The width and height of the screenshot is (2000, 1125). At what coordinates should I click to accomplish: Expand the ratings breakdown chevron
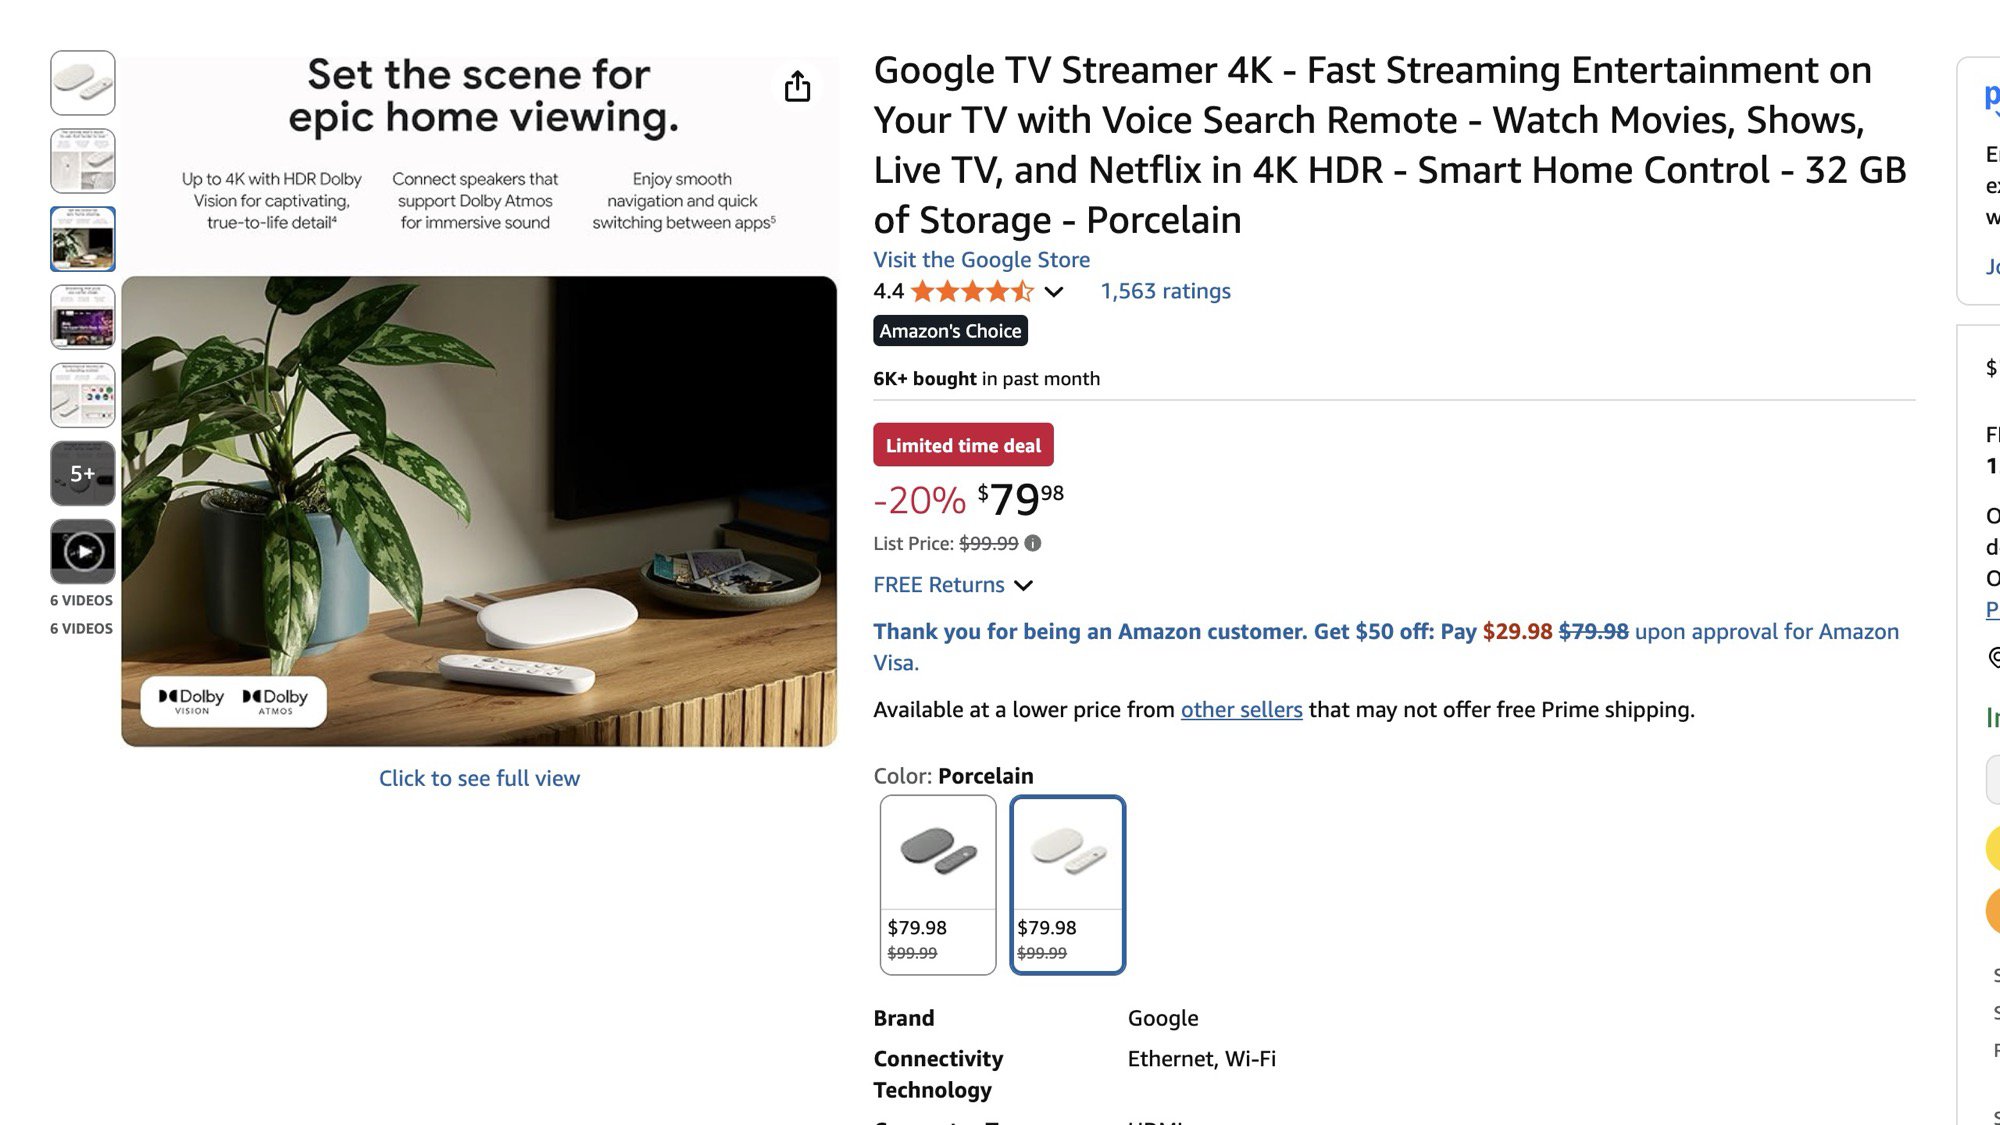[1054, 292]
